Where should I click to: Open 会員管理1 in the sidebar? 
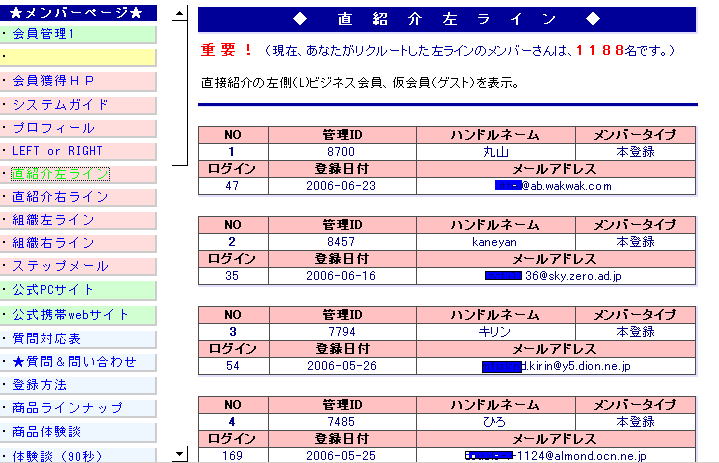tap(43, 34)
